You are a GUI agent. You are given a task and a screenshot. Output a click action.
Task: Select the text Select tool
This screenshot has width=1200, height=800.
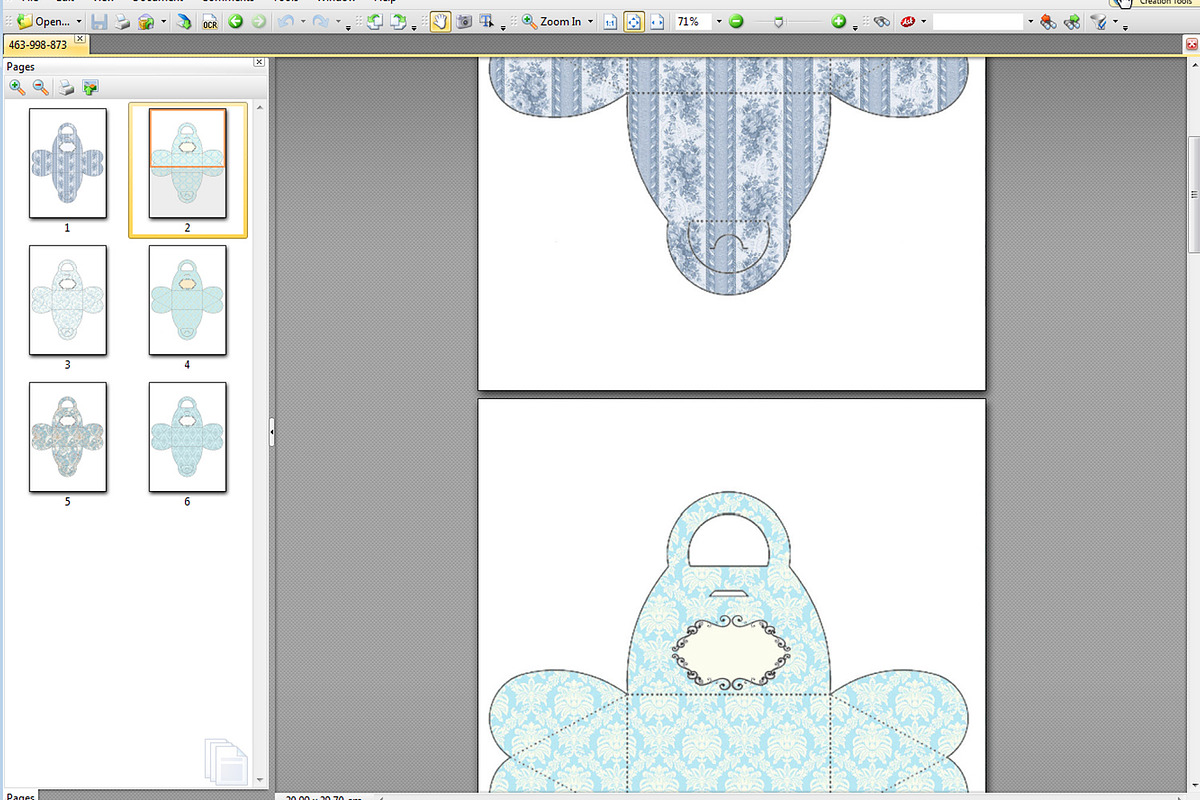pyautogui.click(x=487, y=21)
